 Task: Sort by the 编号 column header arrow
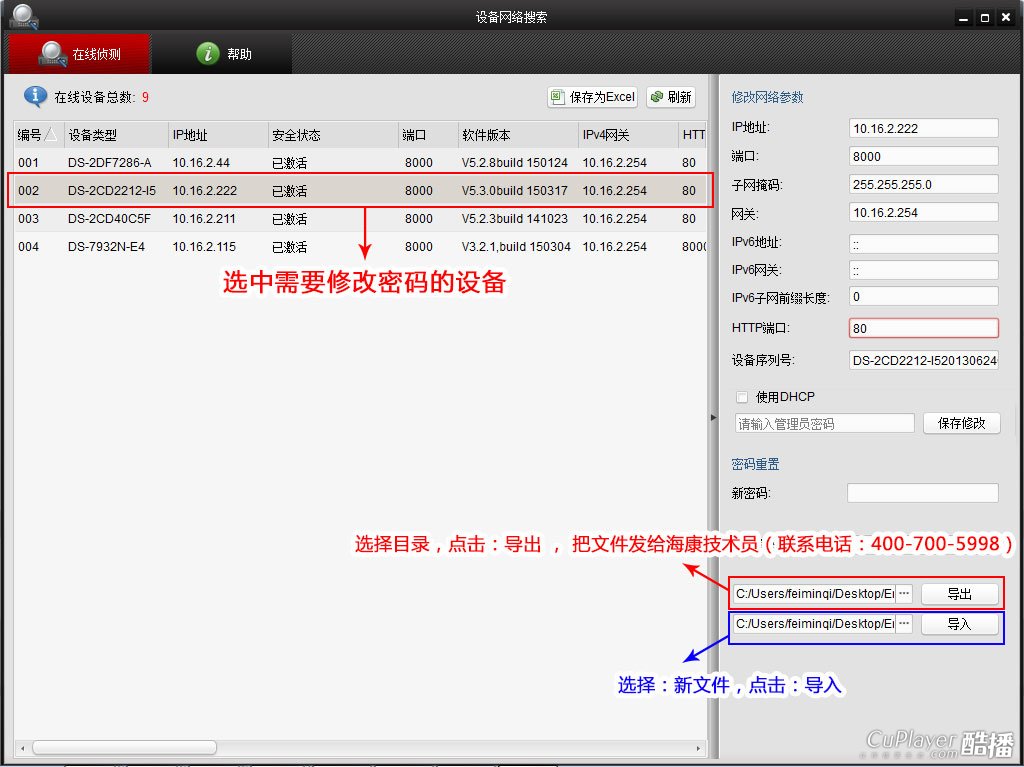[x=51, y=135]
